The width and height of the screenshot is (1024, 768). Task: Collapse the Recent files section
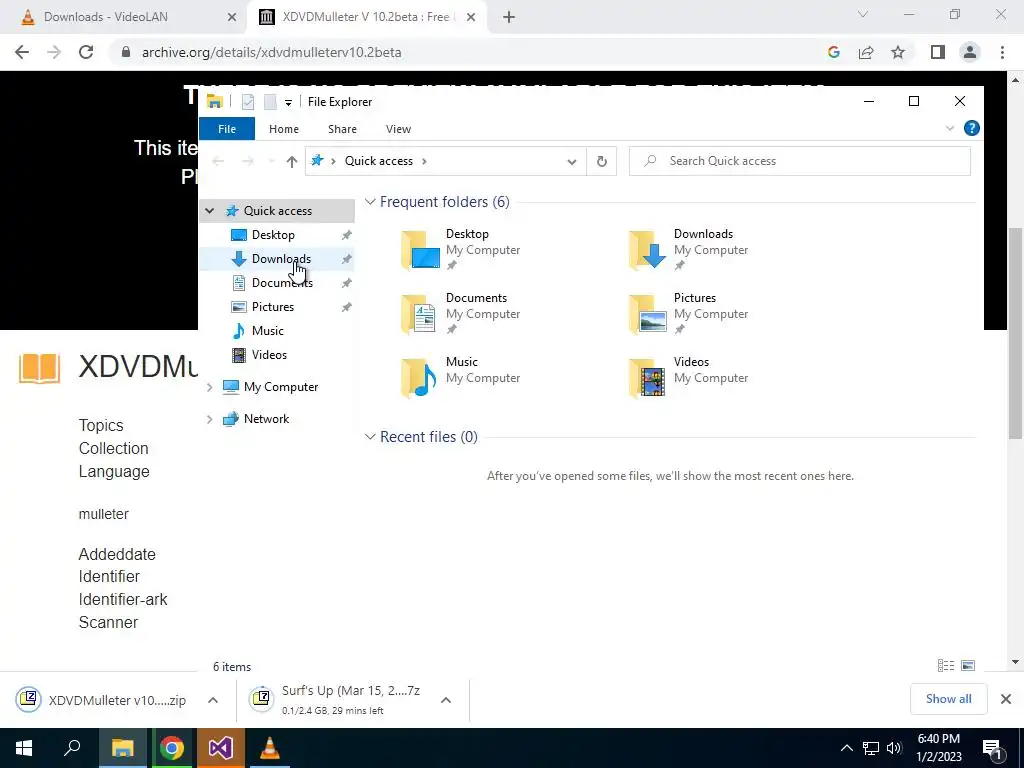pyautogui.click(x=370, y=437)
